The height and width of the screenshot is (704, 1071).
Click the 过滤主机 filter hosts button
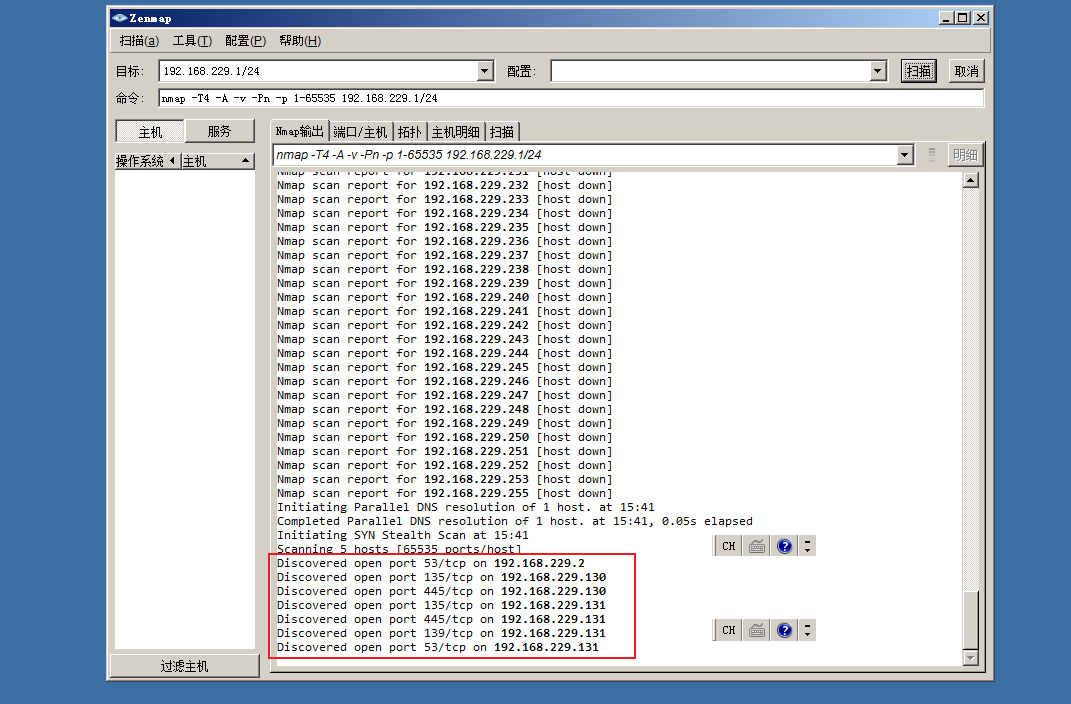point(184,666)
